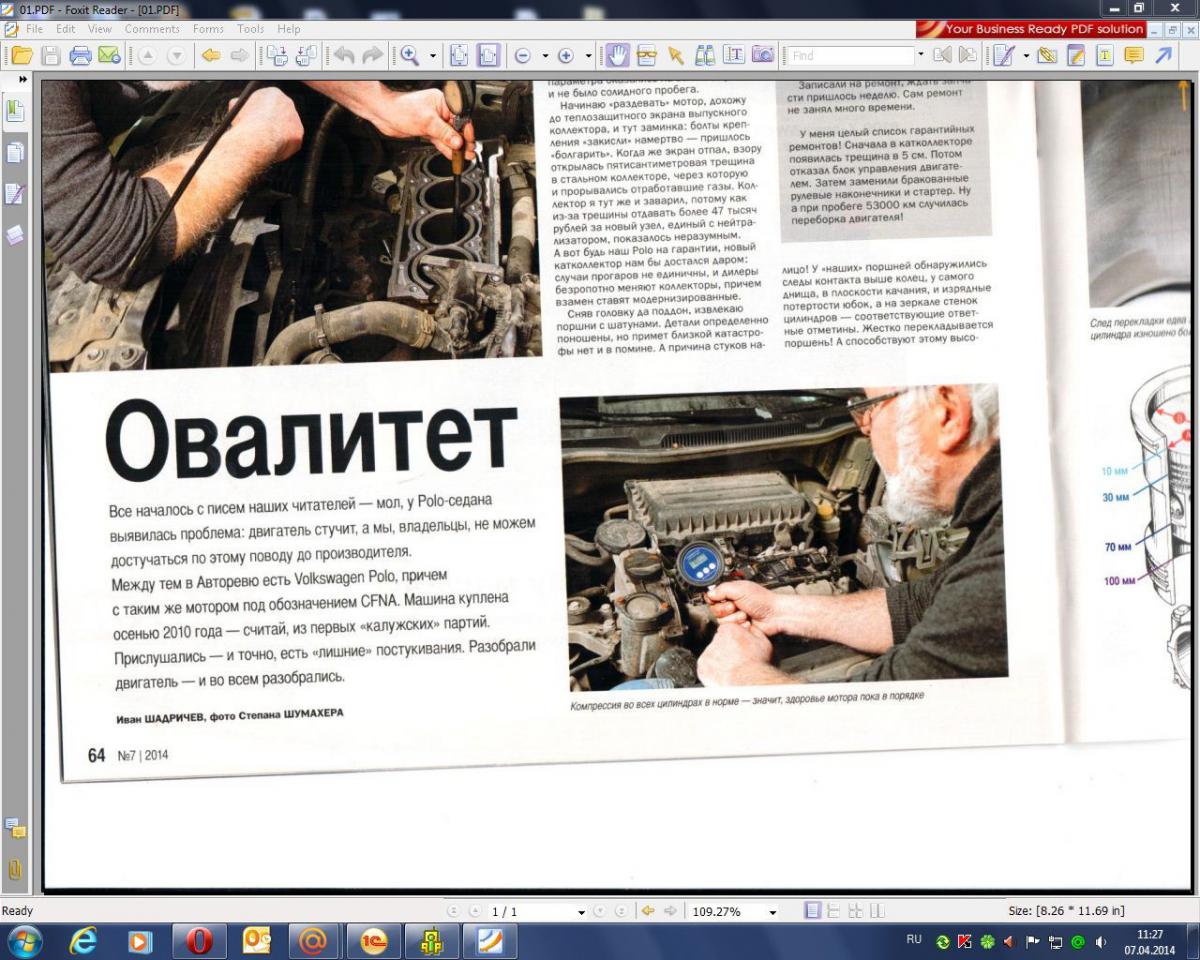
Task: Click the export pages toolbar icon
Action: pos(276,55)
